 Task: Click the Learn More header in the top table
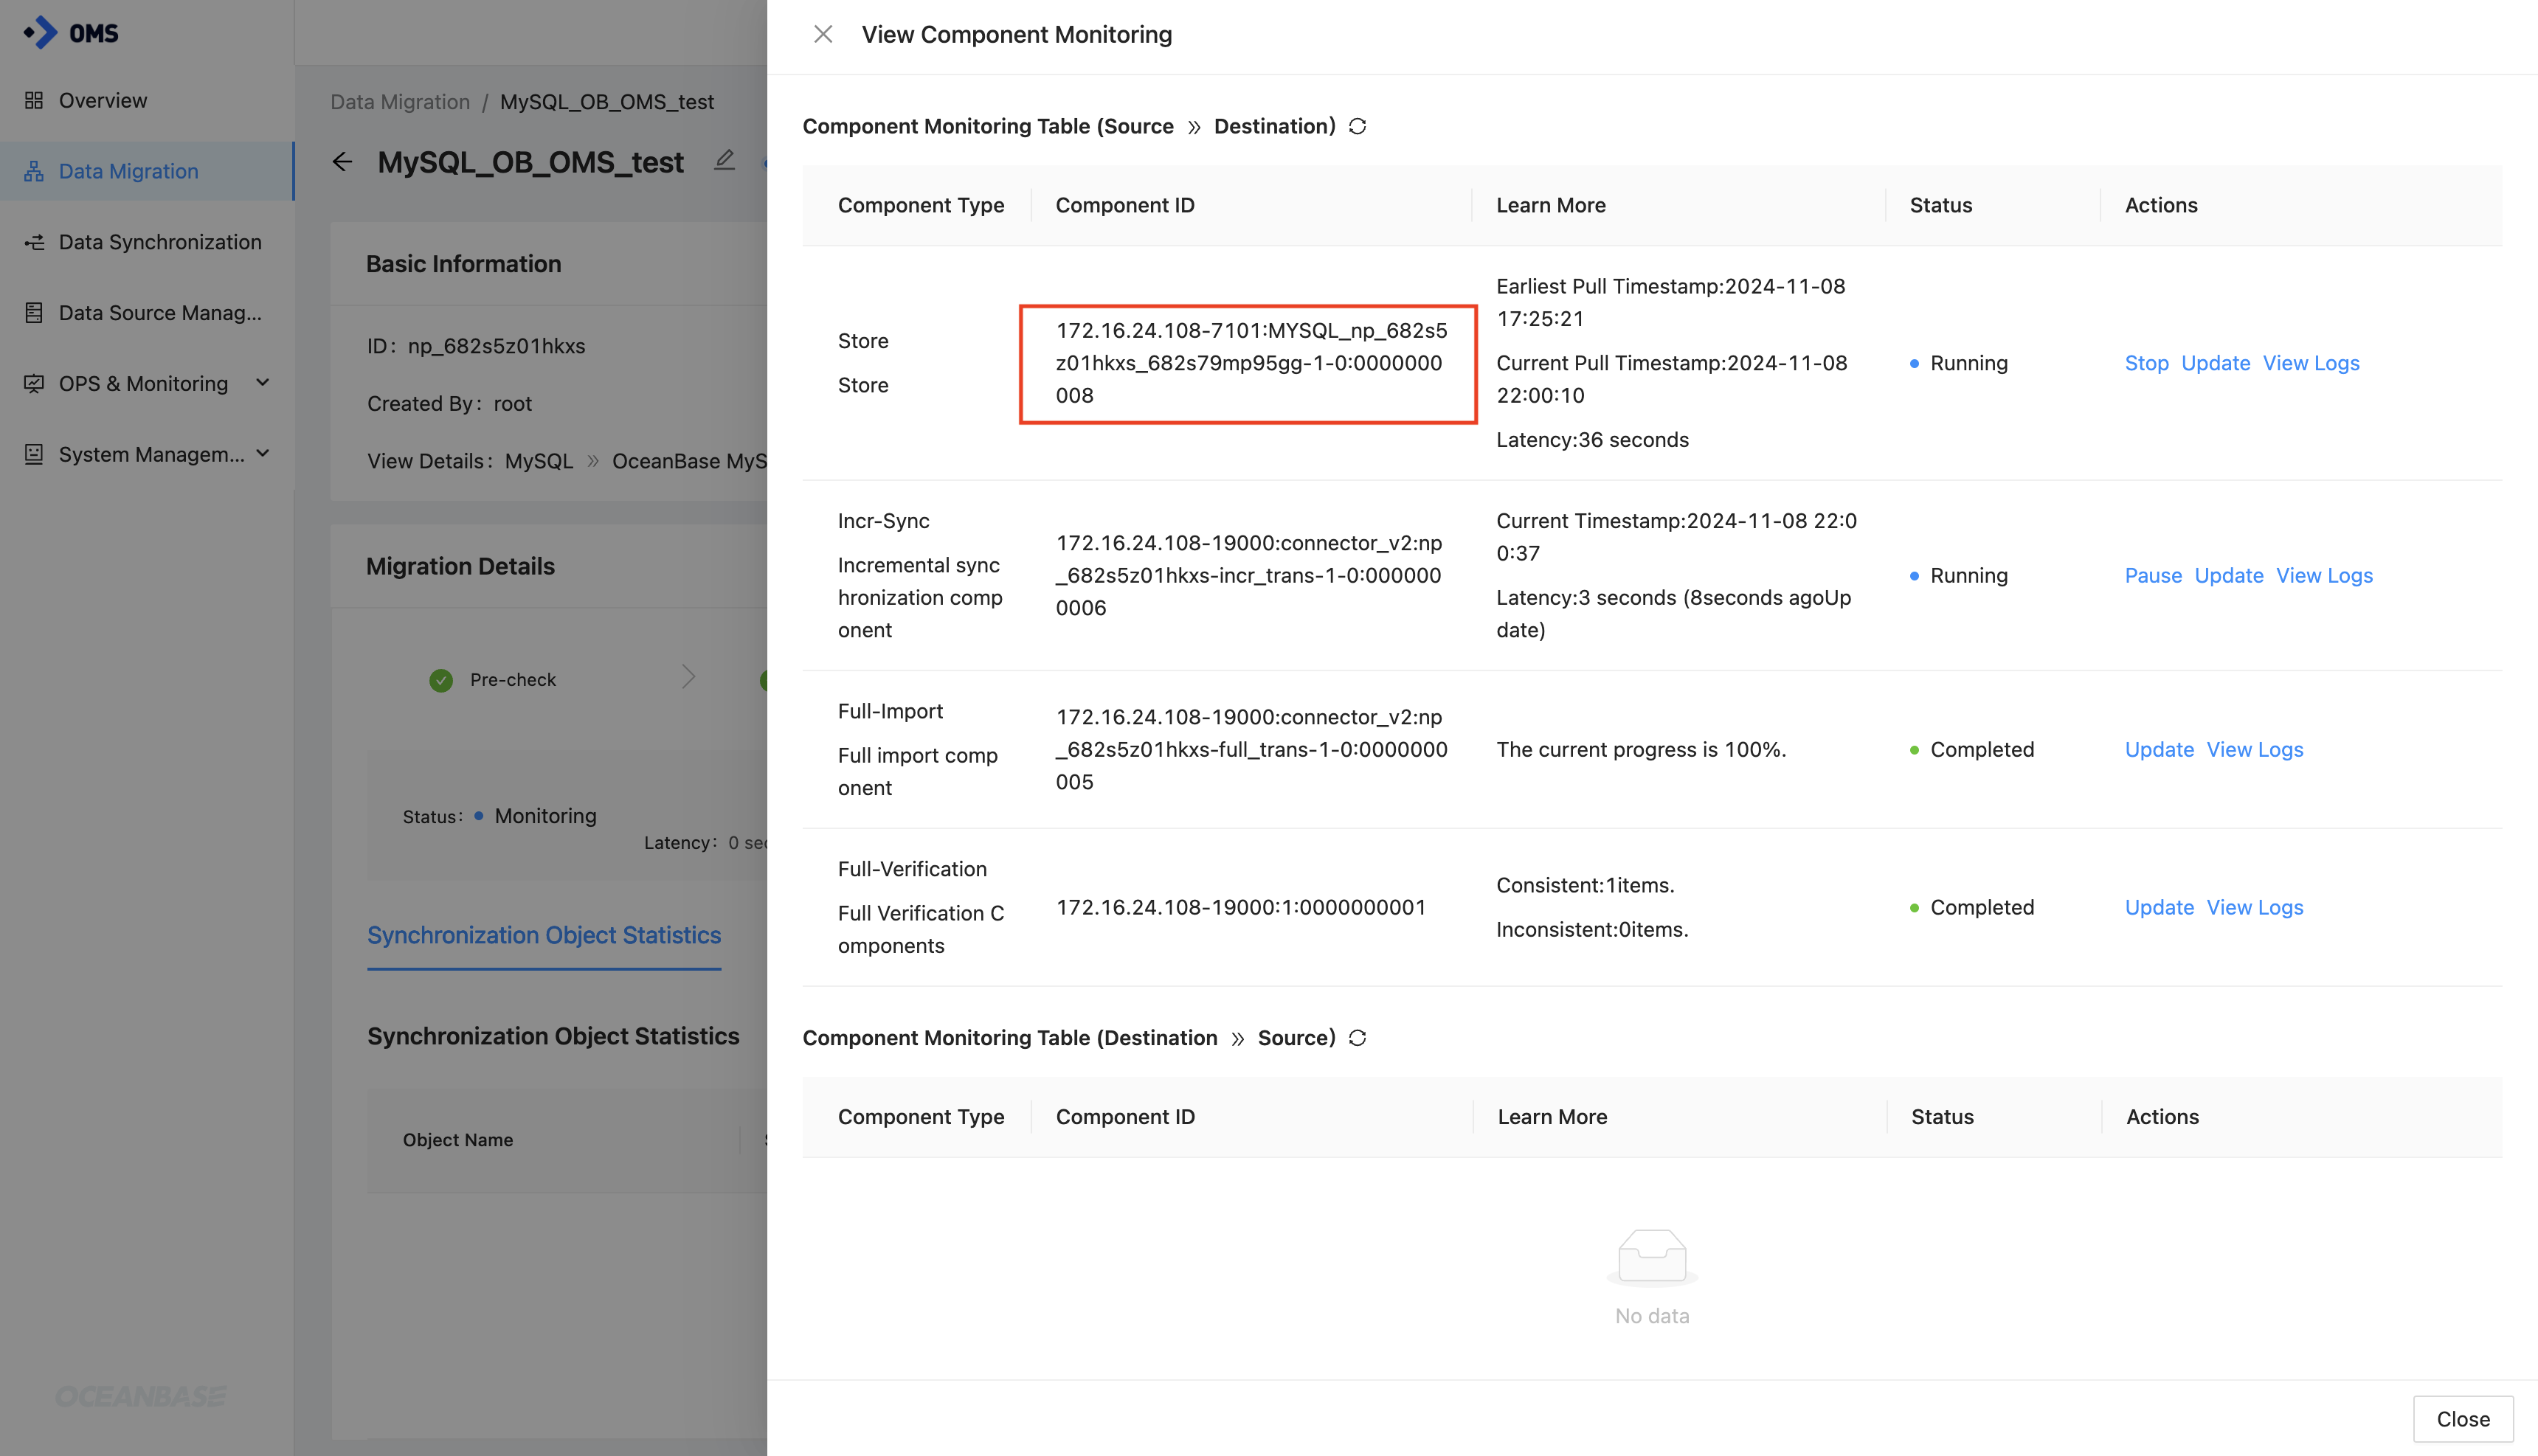[1551, 205]
